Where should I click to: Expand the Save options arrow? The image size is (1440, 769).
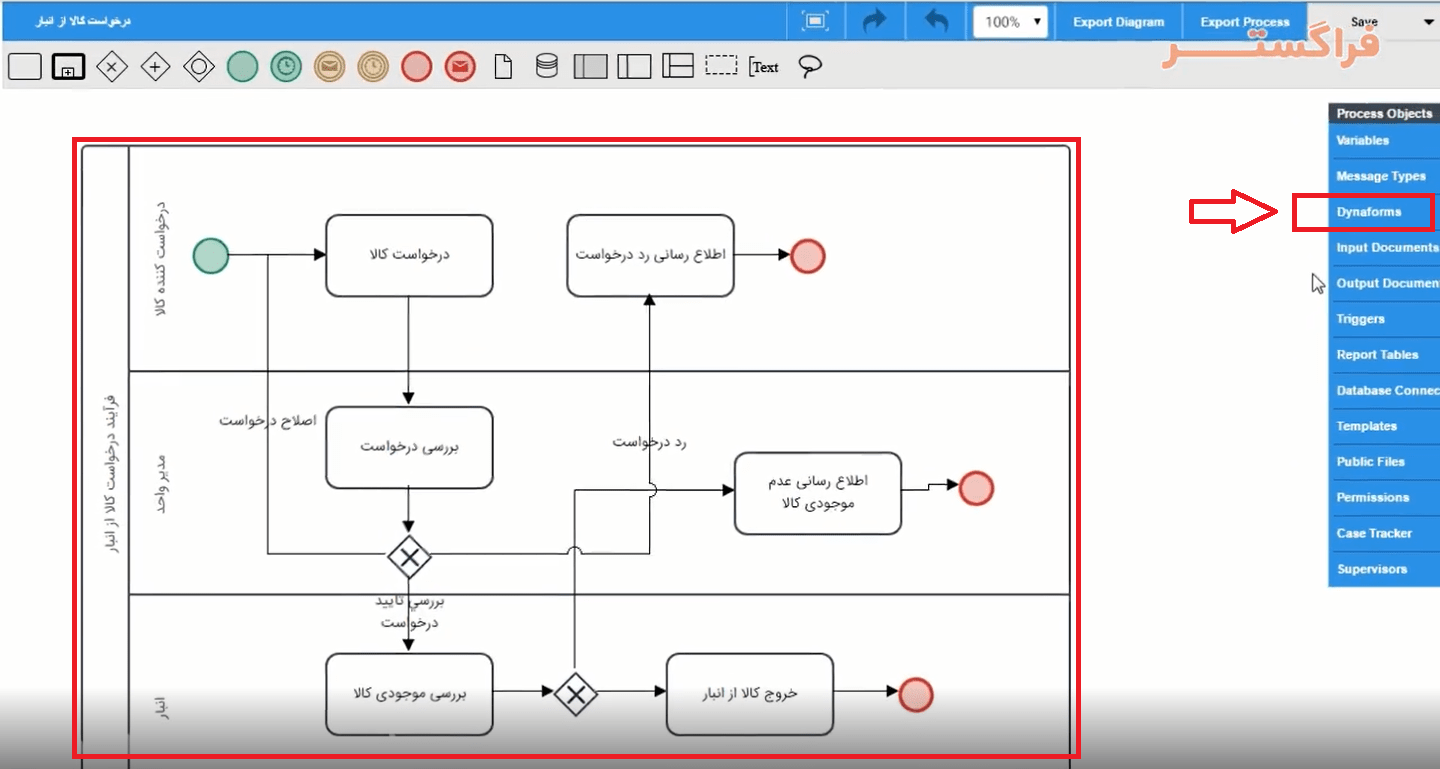coord(1425,21)
